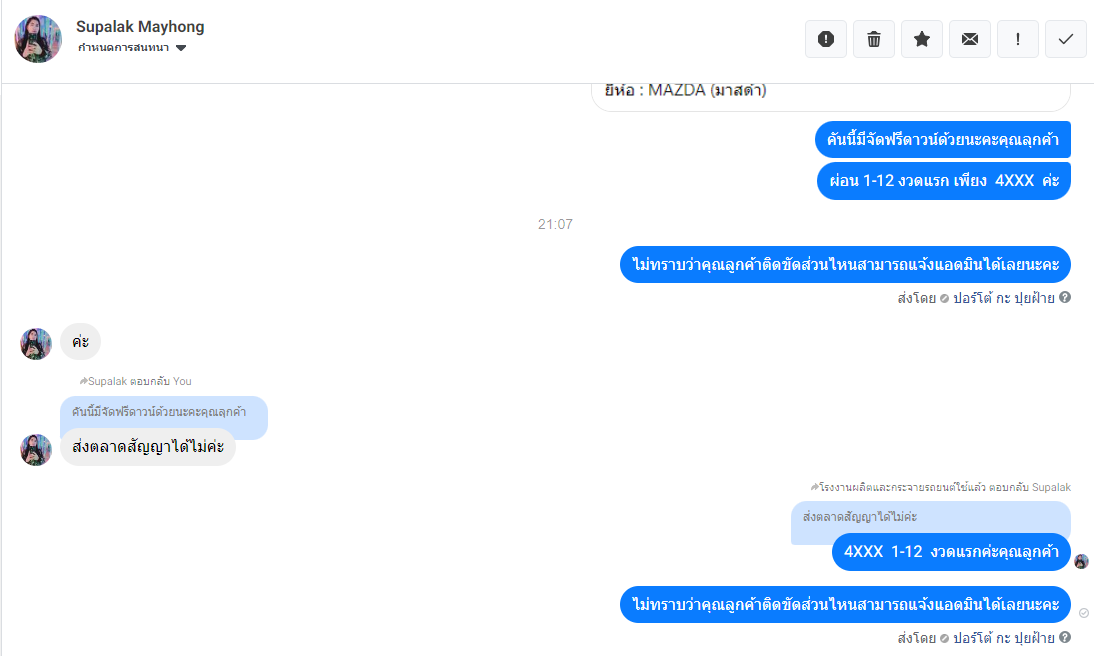1094x656 pixels.
Task: Click the first ส่งโดย ปอร์โต้ กะ ปุยฝ้าย sender label
Action: point(976,298)
